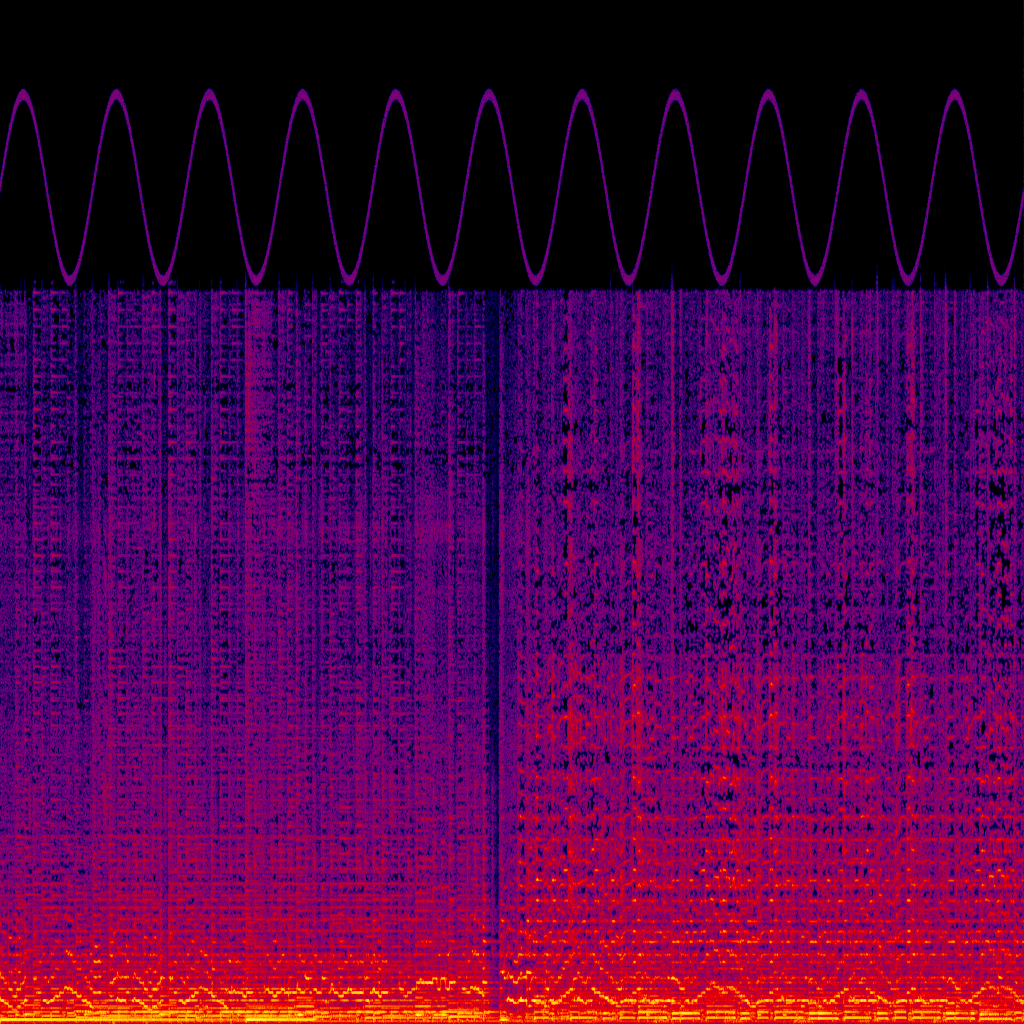Click the first peak of the sine wave

[23, 94]
